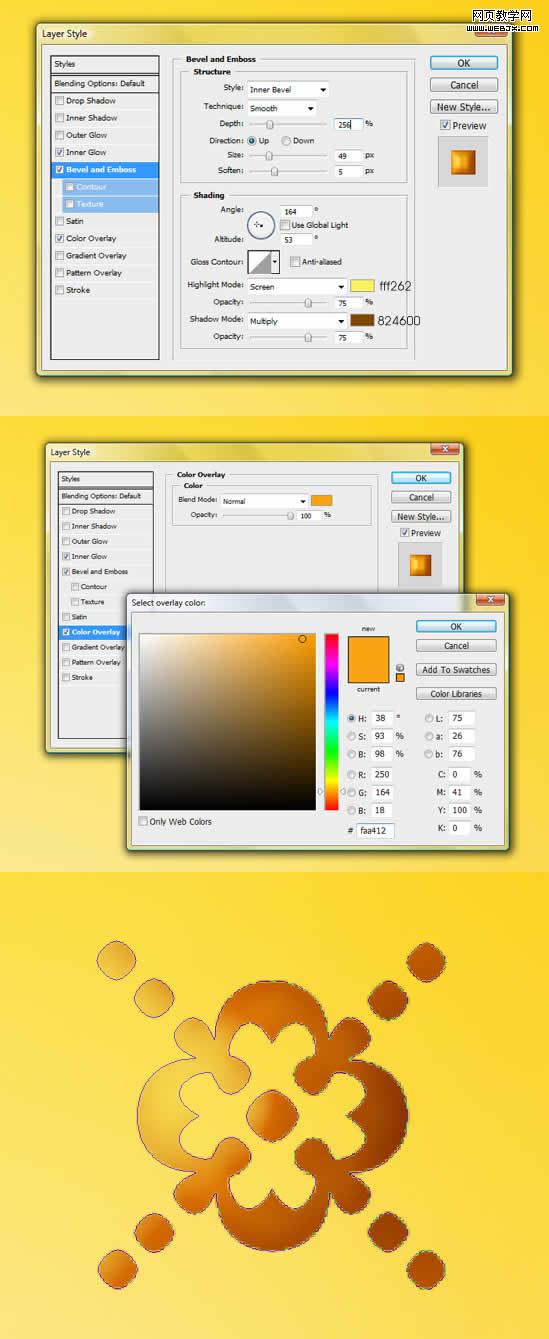This screenshot has height=1339, width=549.
Task: Click the hex field showing faa412
Action: (x=377, y=831)
